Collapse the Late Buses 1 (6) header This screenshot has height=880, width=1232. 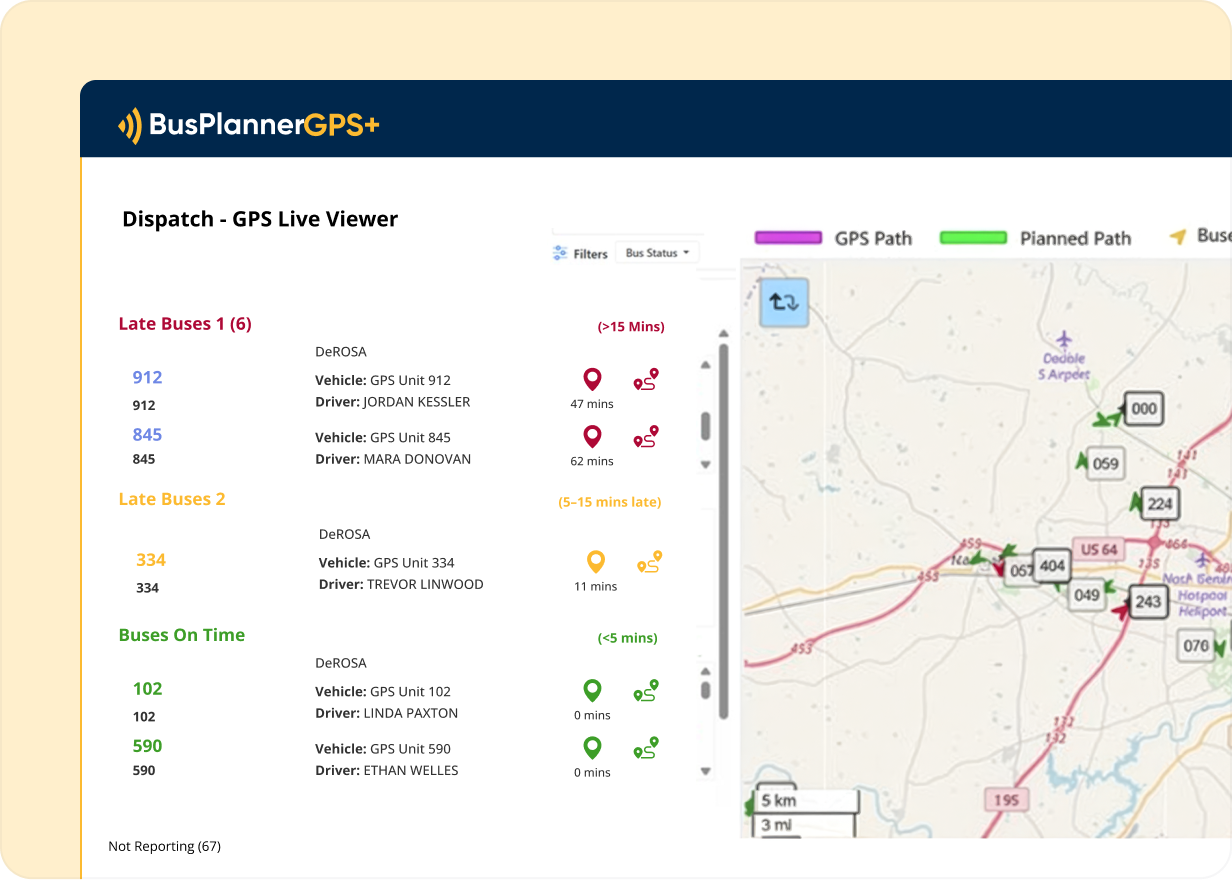click(185, 324)
